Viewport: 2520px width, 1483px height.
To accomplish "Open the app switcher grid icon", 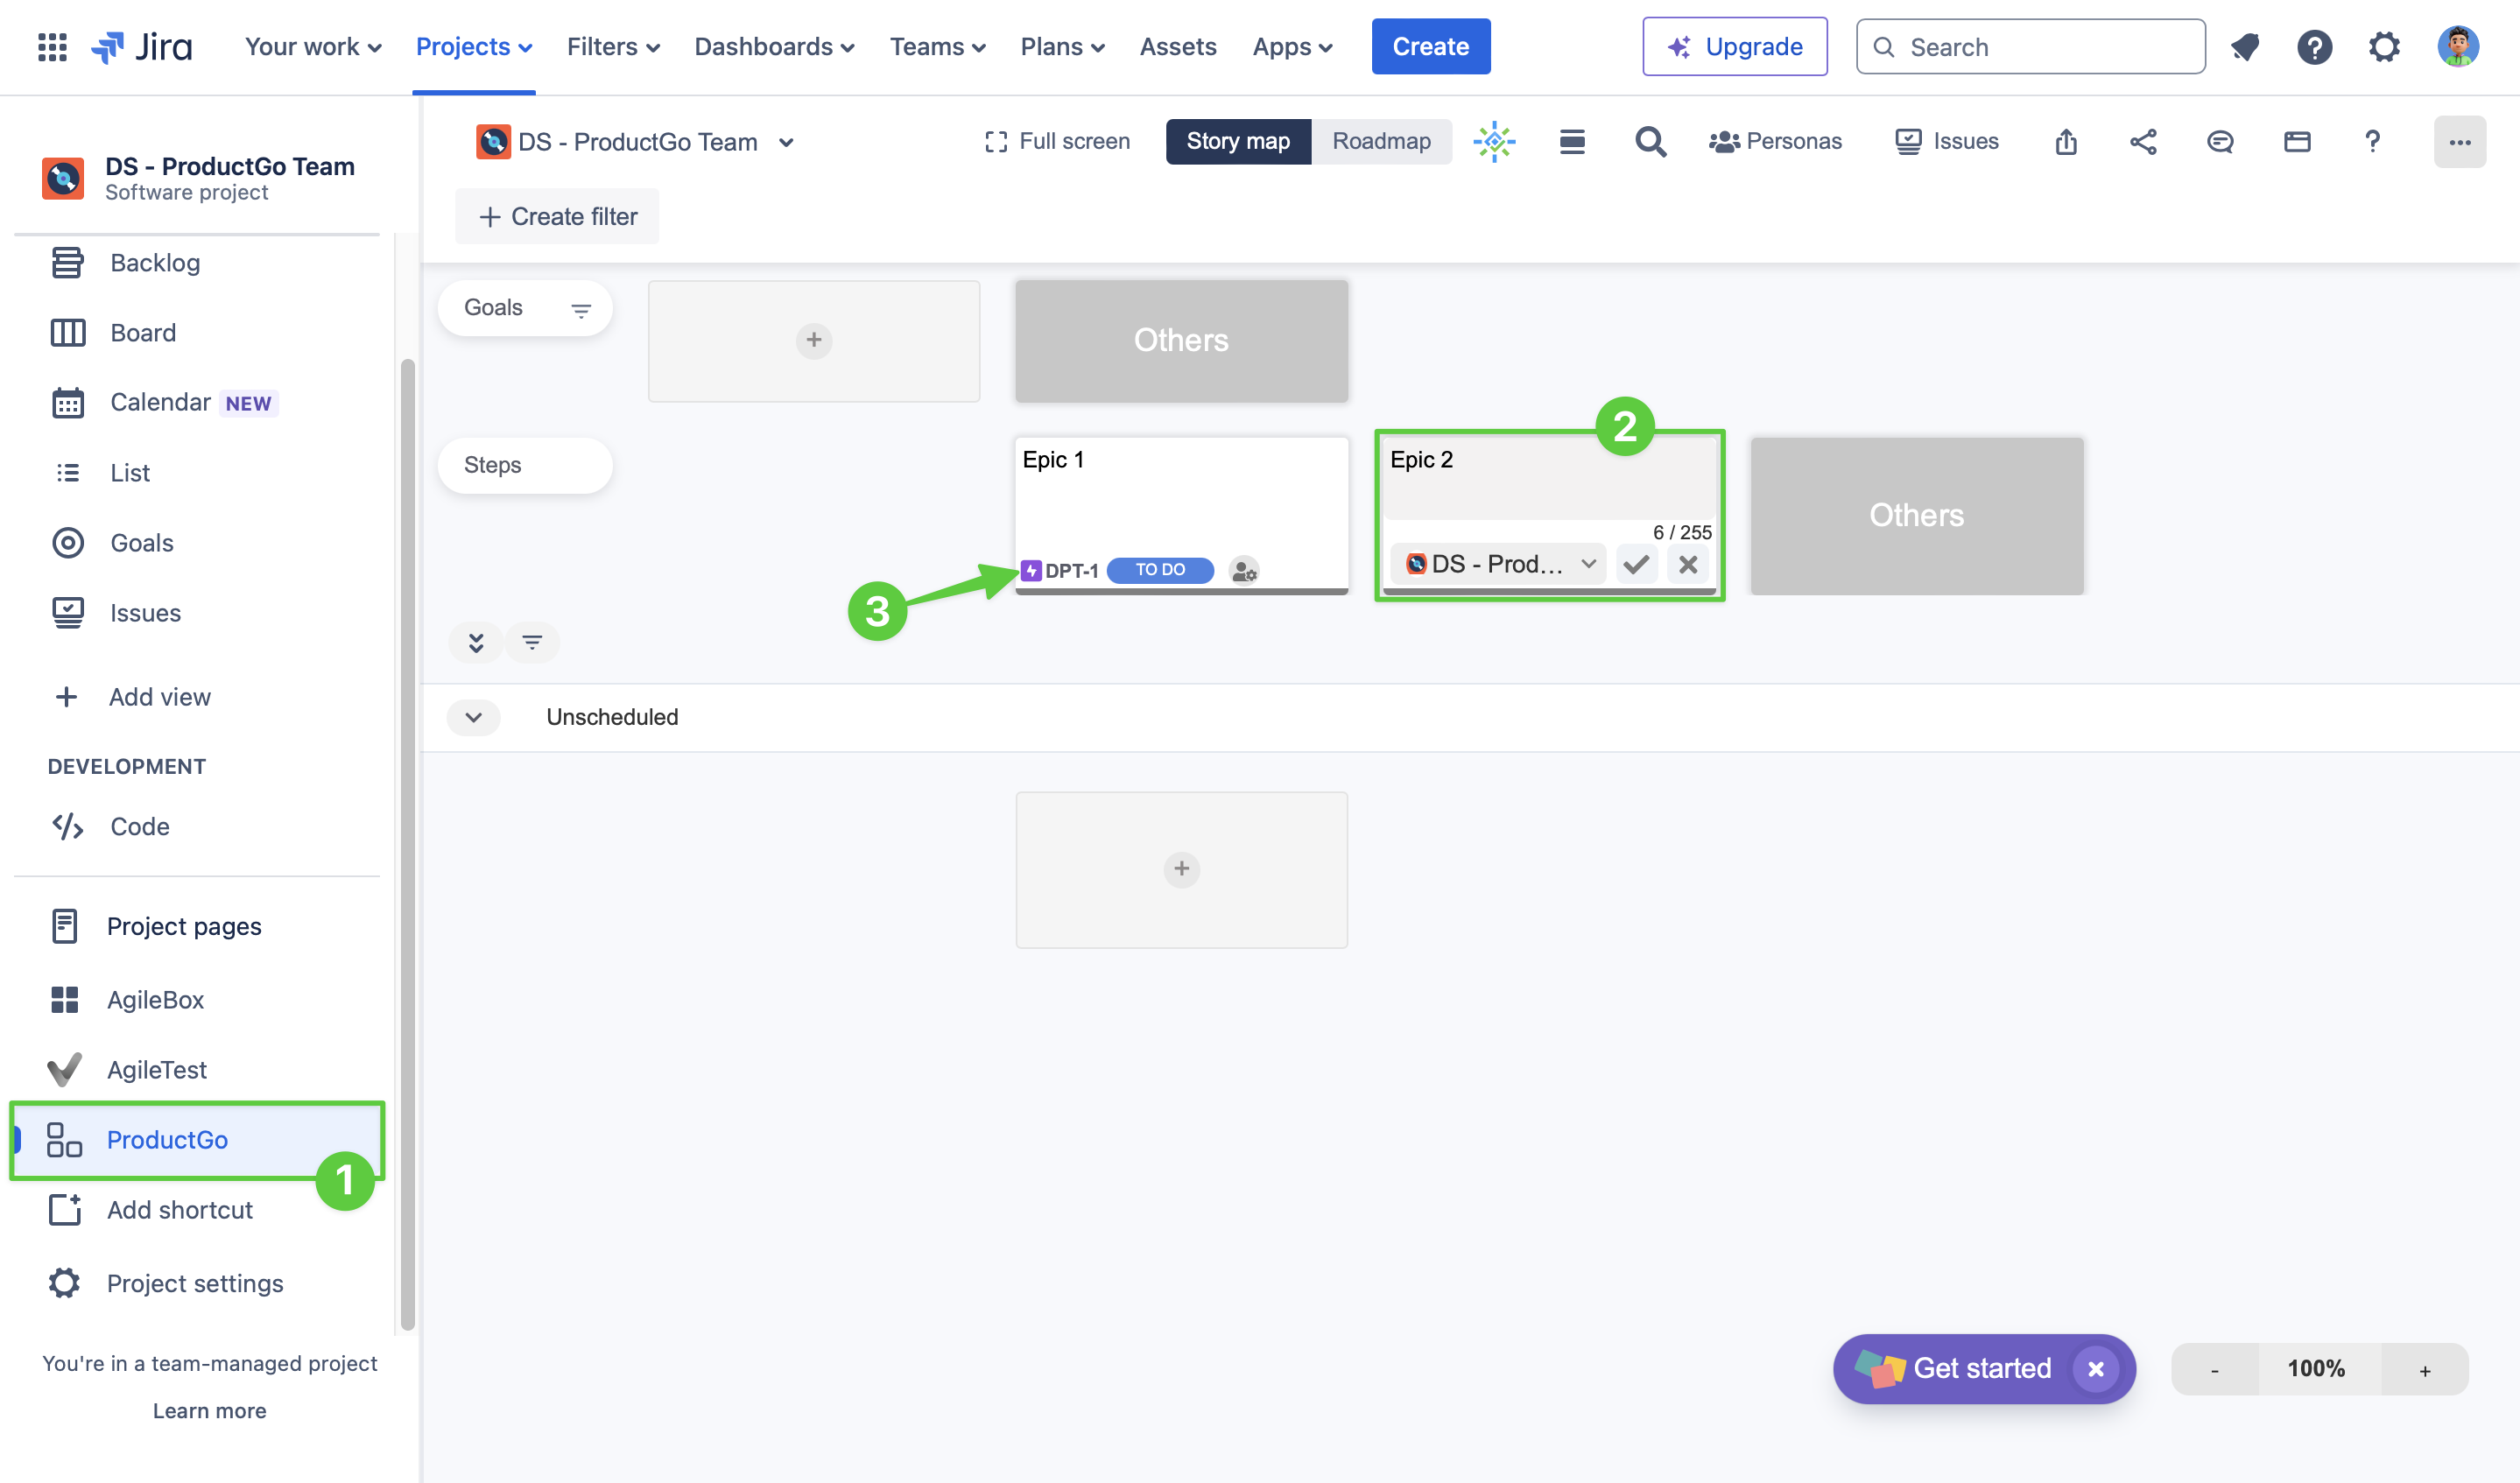I will [52, 47].
